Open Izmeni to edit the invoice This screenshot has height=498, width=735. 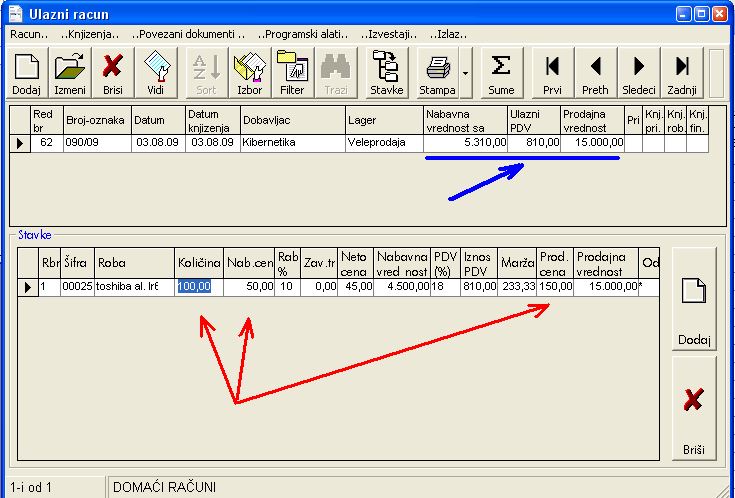tap(70, 73)
